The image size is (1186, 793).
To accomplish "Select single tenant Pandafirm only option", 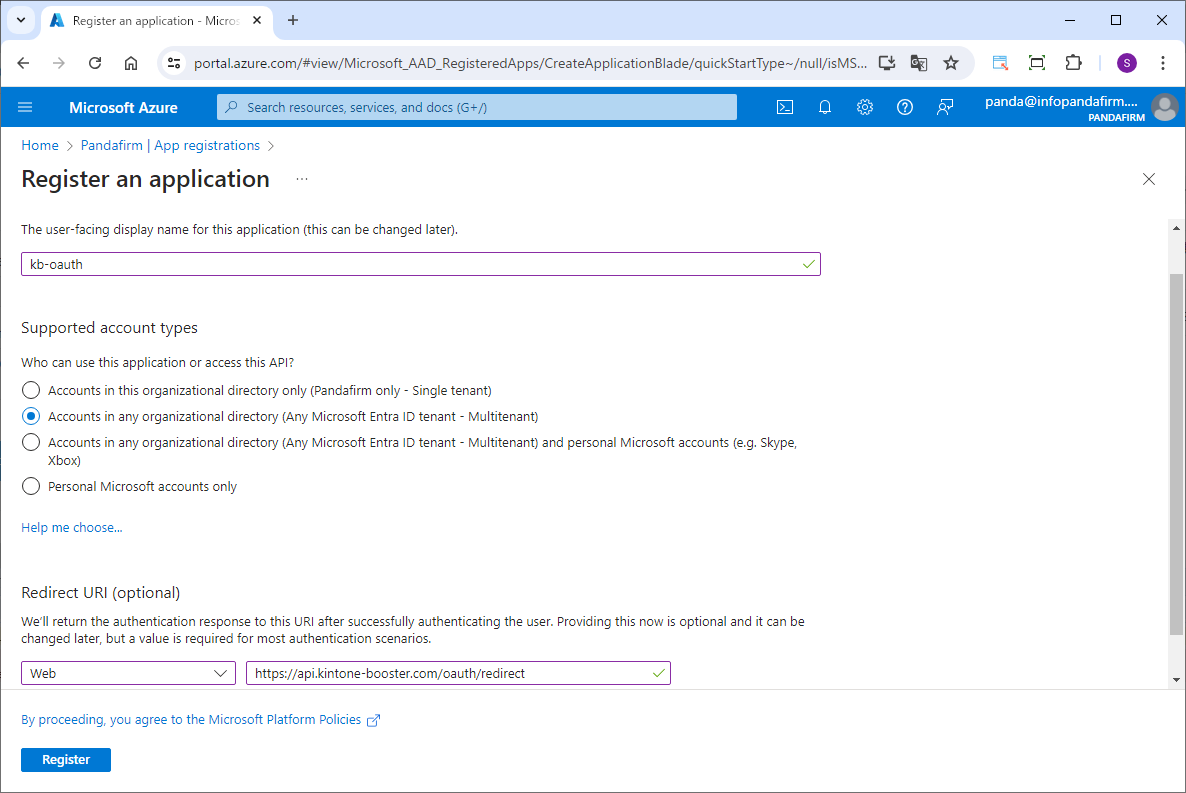I will tap(32, 390).
